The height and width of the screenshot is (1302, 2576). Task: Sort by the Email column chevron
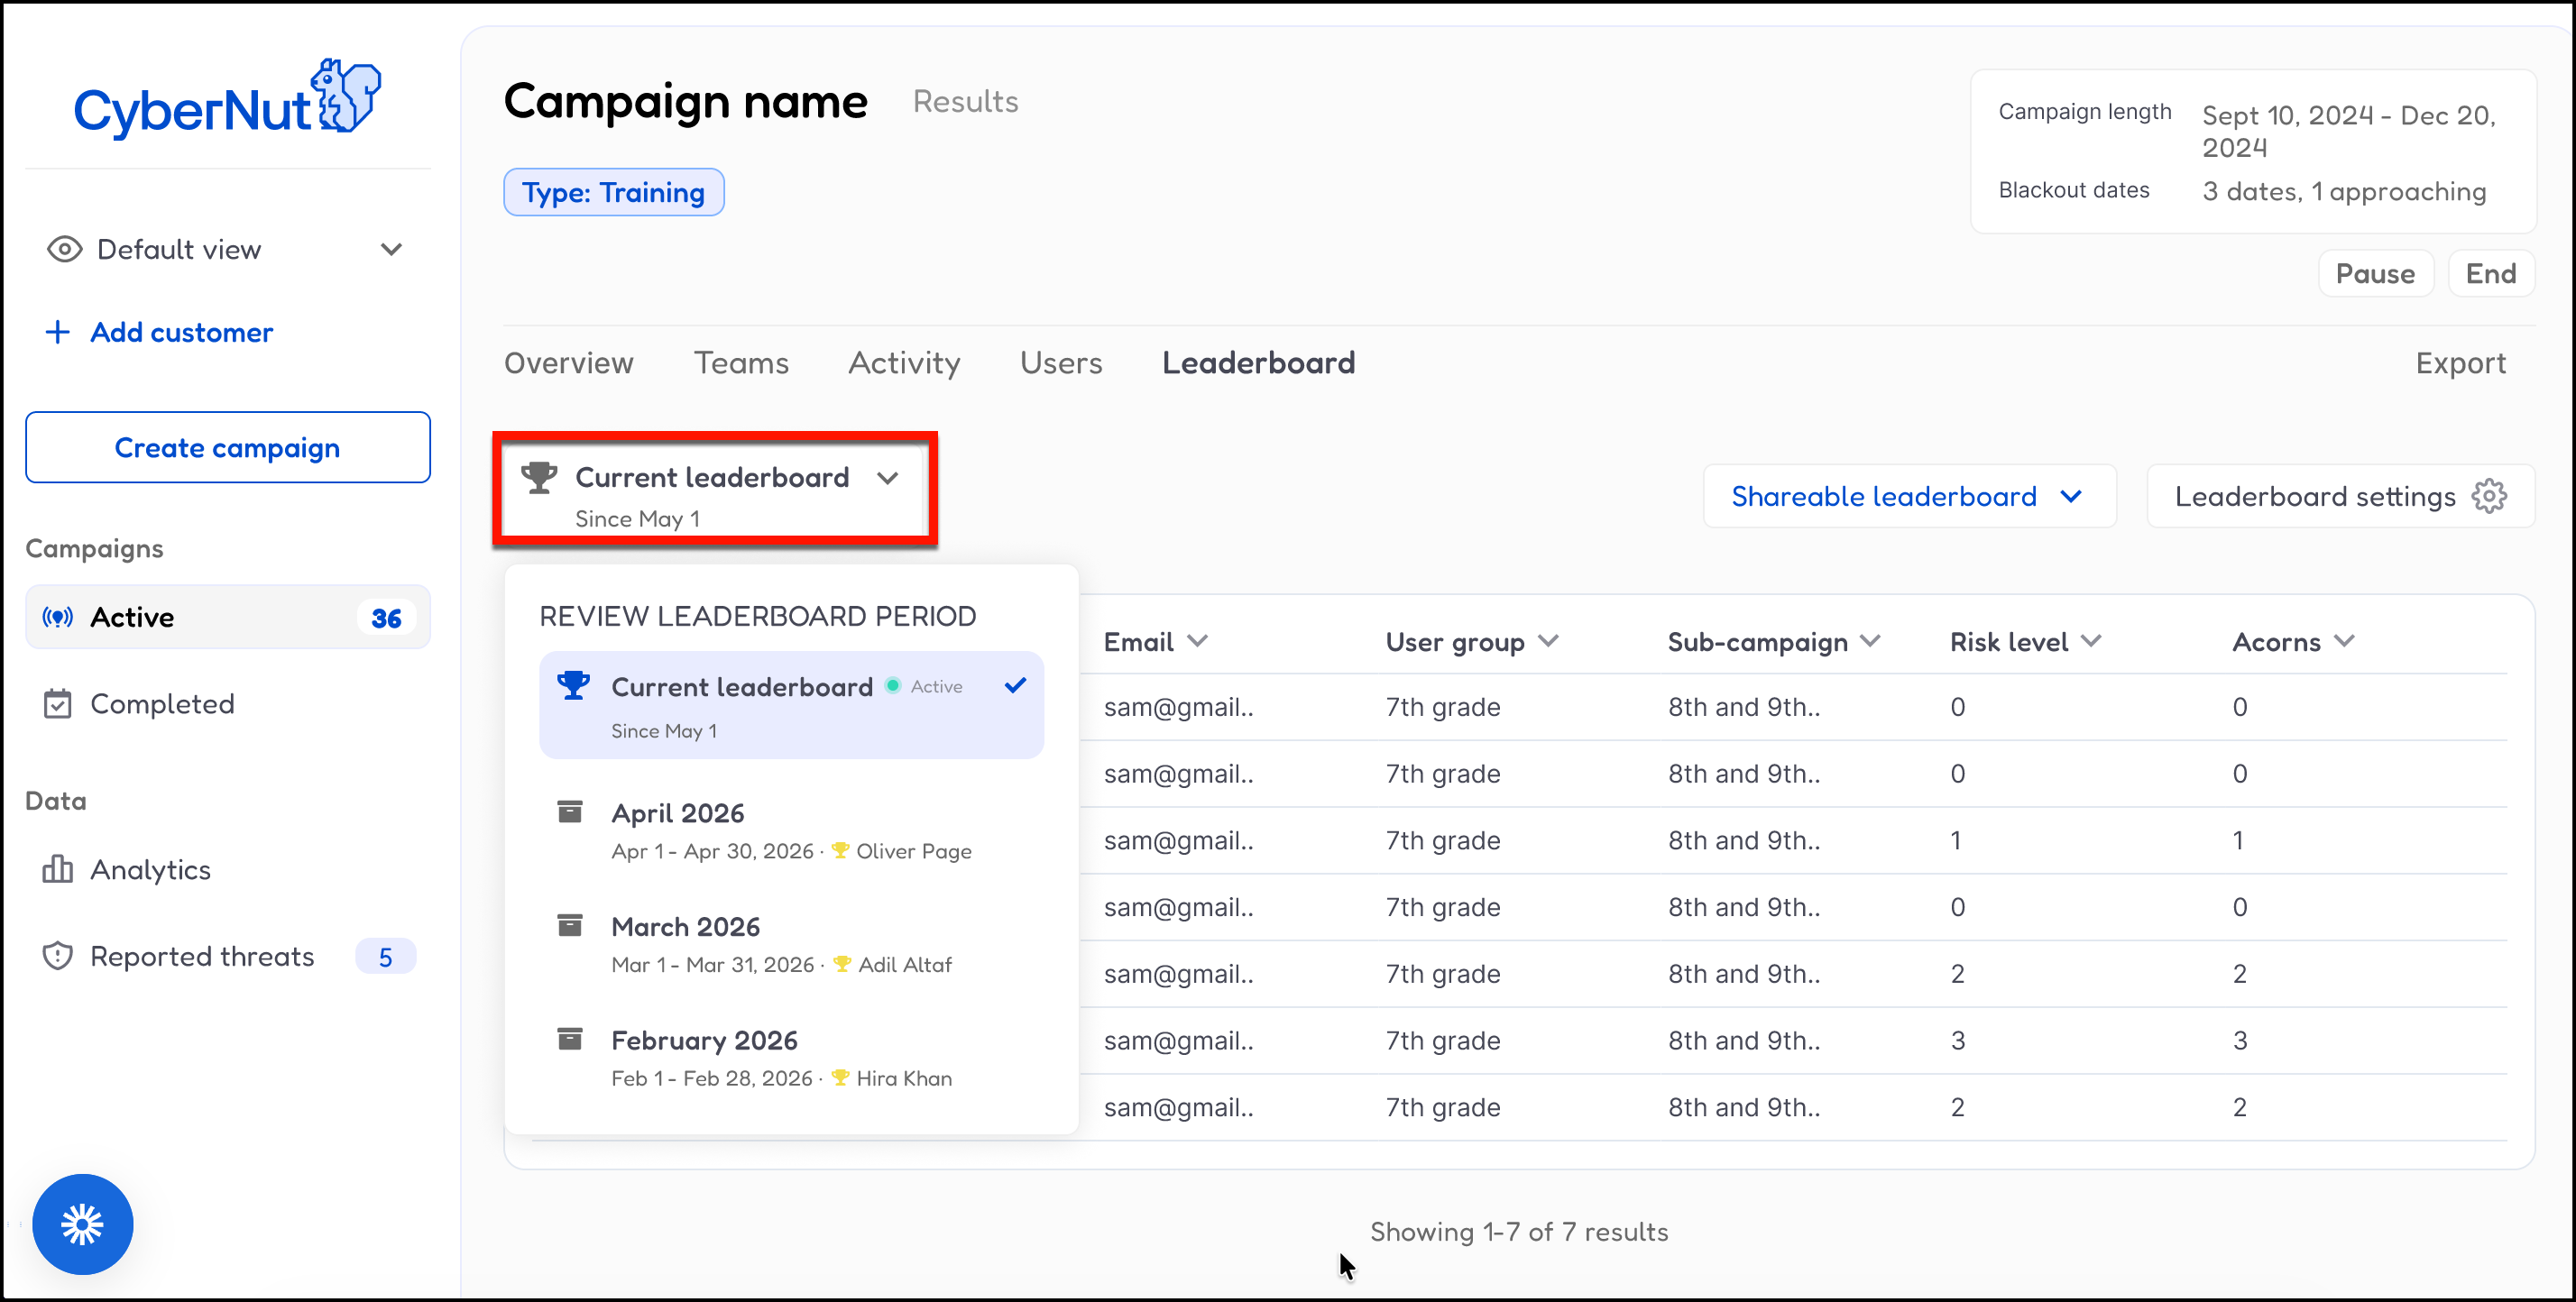[x=1197, y=641]
